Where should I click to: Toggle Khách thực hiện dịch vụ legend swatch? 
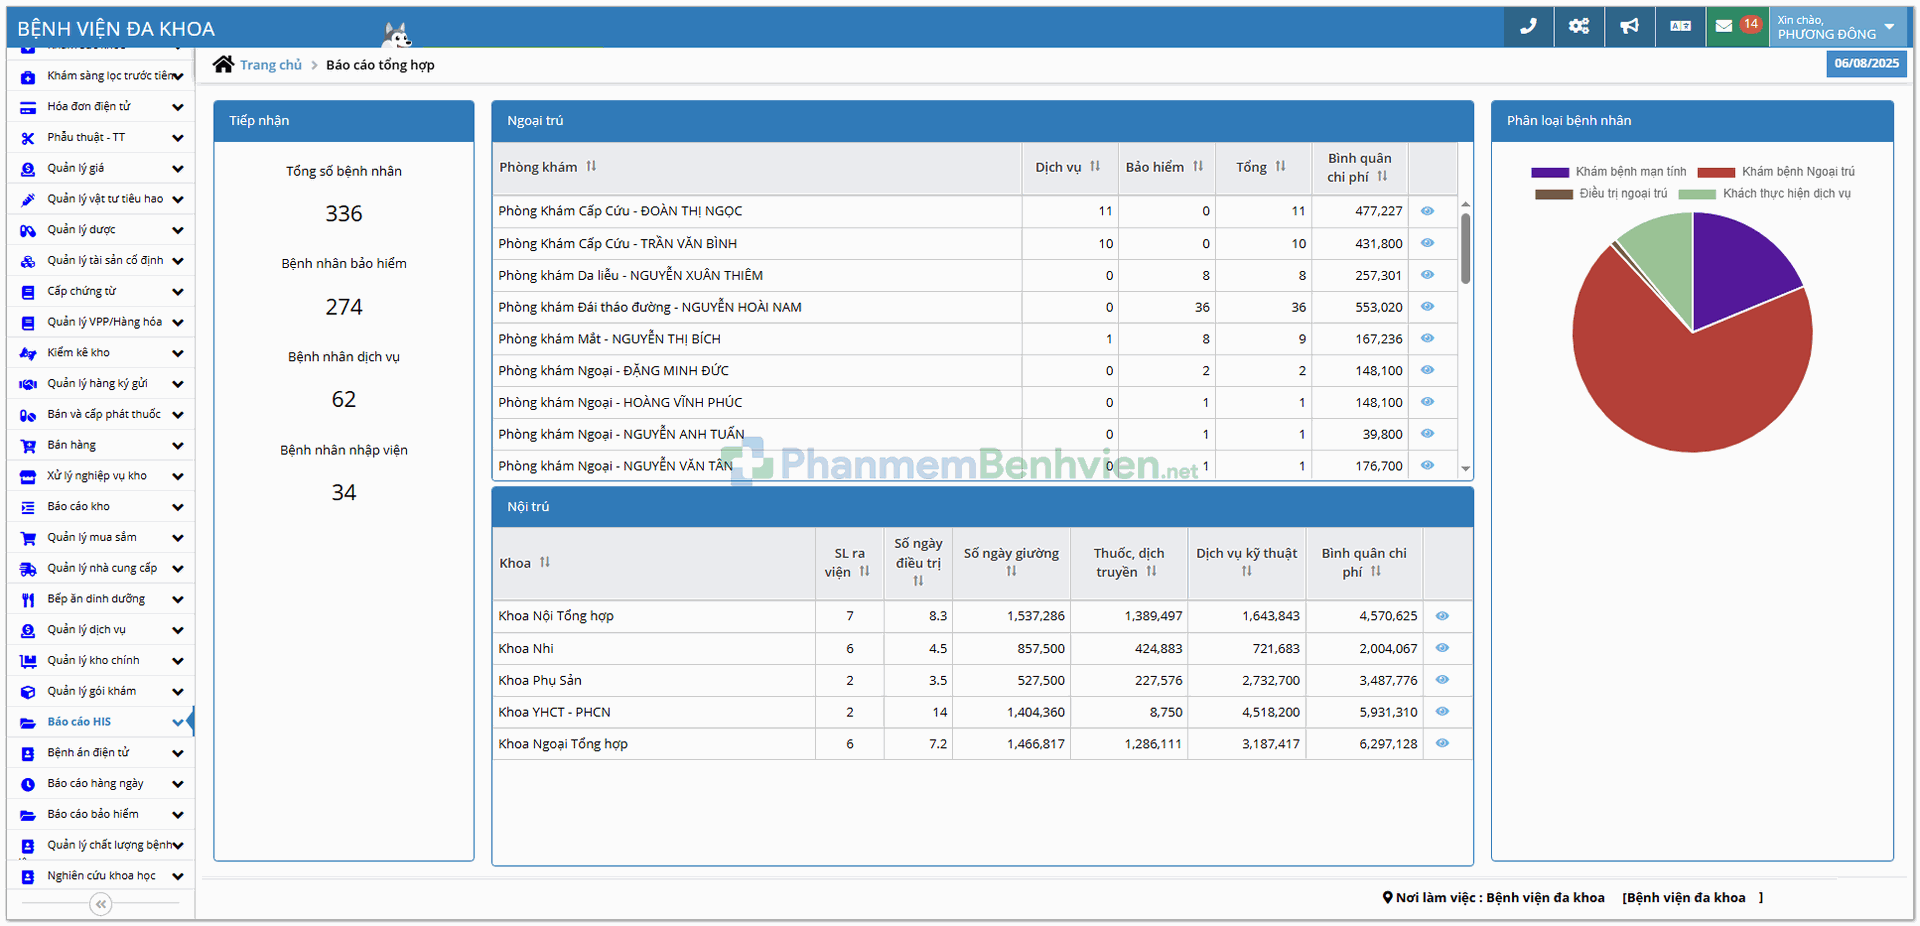click(x=1697, y=194)
